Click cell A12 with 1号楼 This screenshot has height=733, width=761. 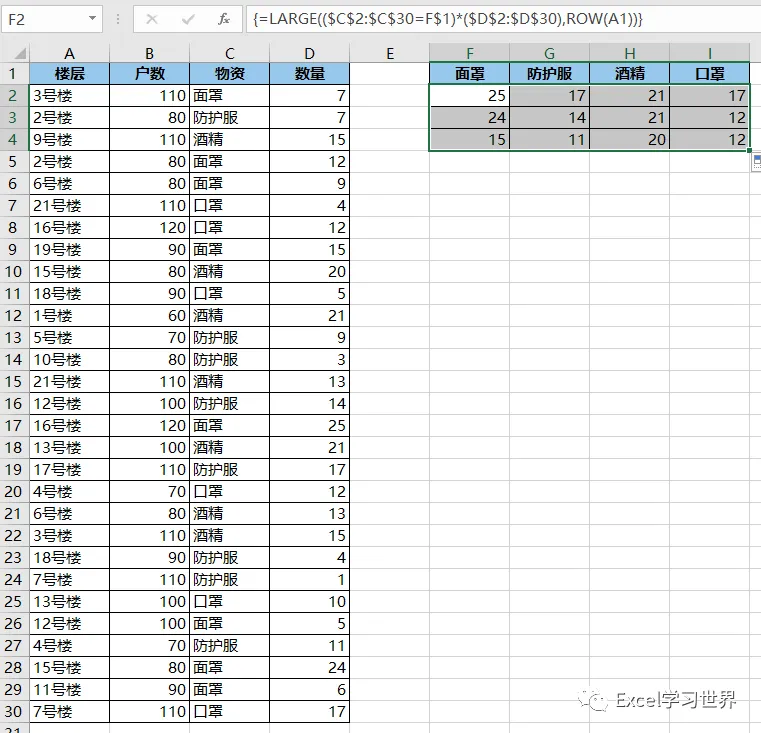[69, 316]
